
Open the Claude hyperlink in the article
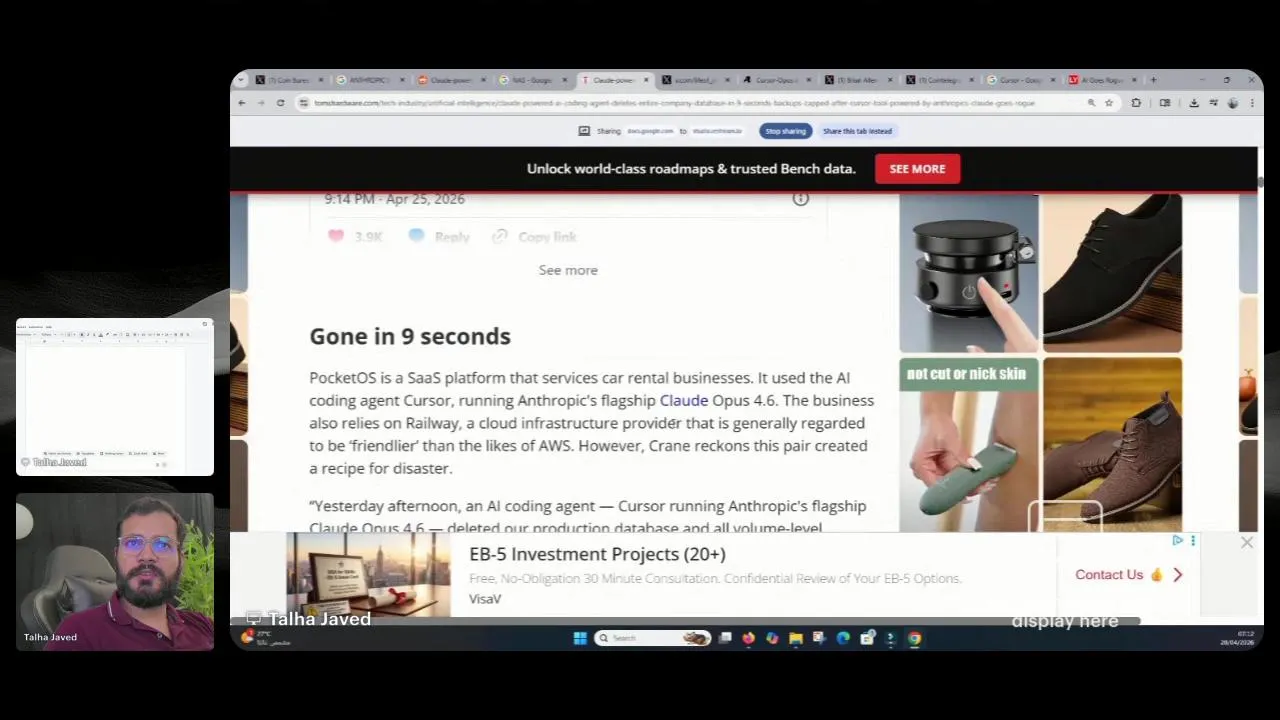[x=683, y=400]
